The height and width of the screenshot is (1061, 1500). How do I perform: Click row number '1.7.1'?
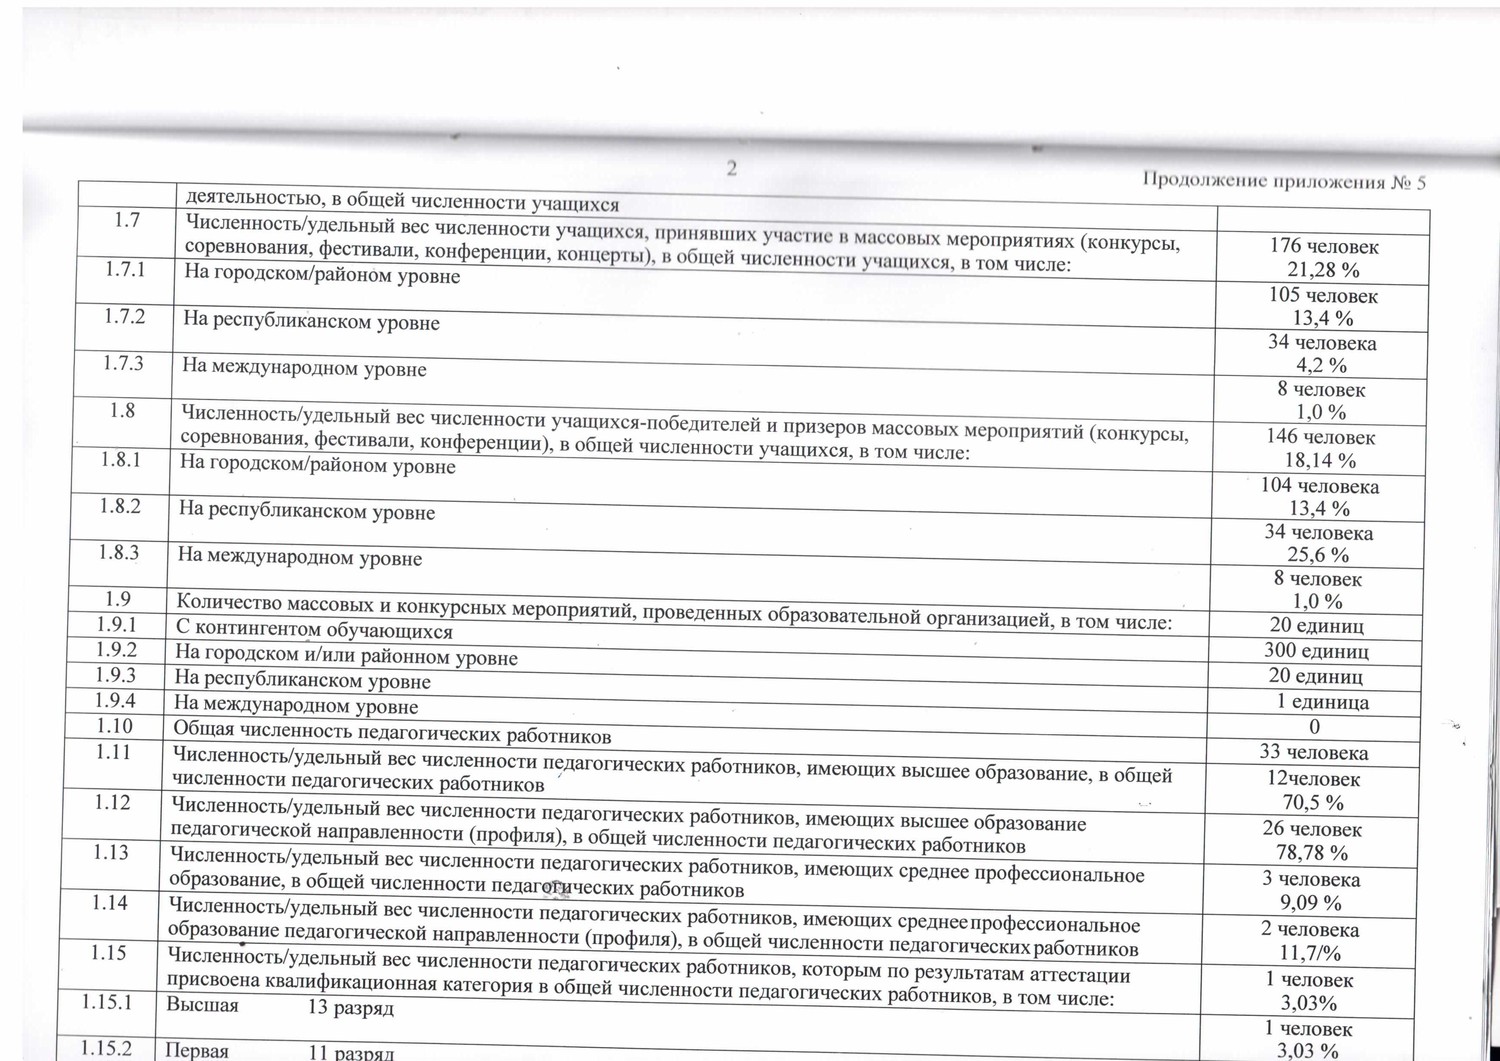[x=126, y=268]
